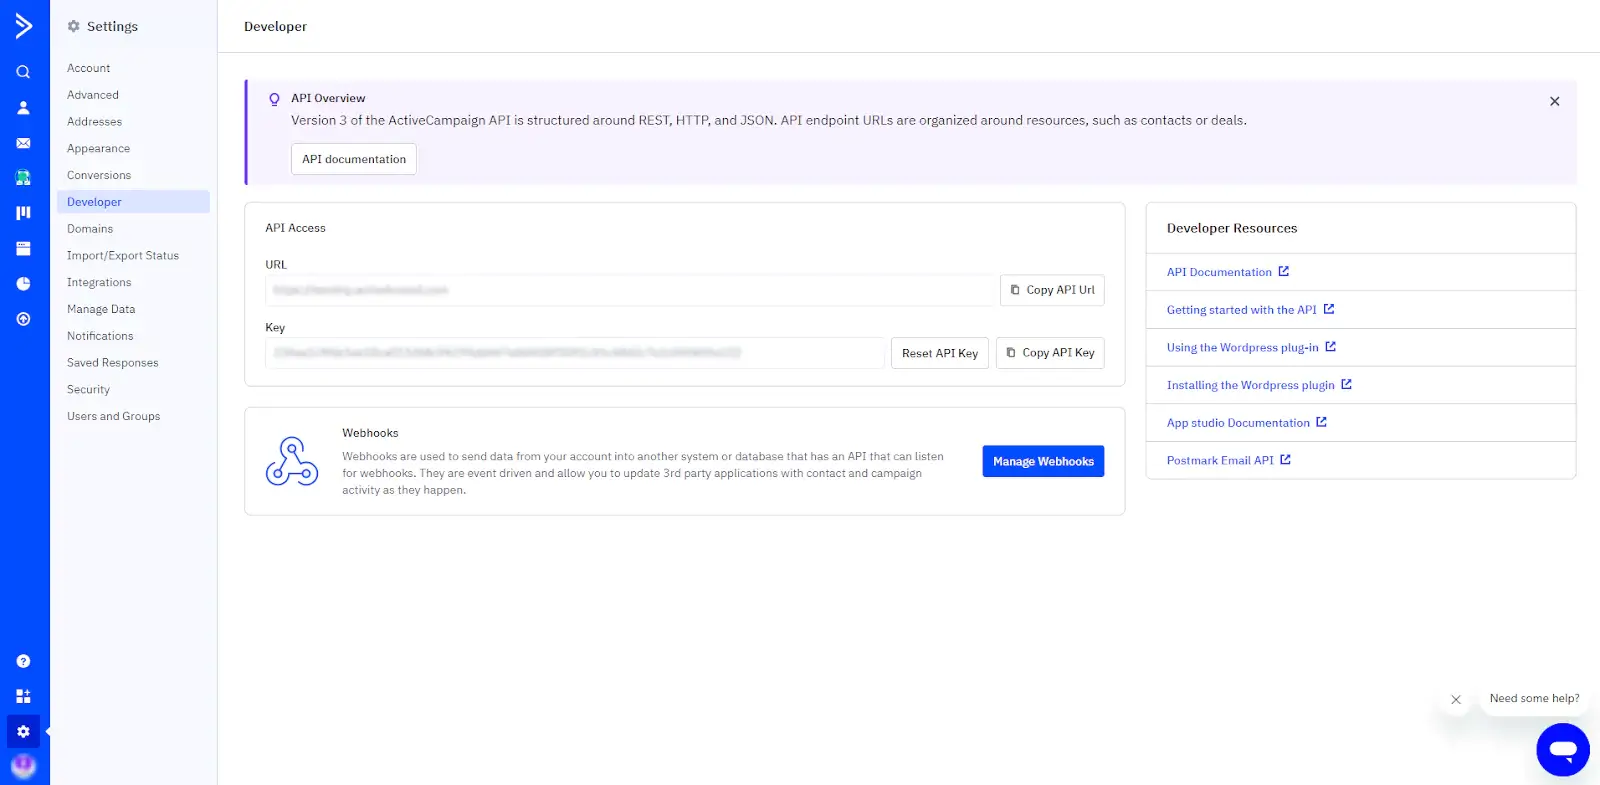Open Domains settings

coord(90,229)
